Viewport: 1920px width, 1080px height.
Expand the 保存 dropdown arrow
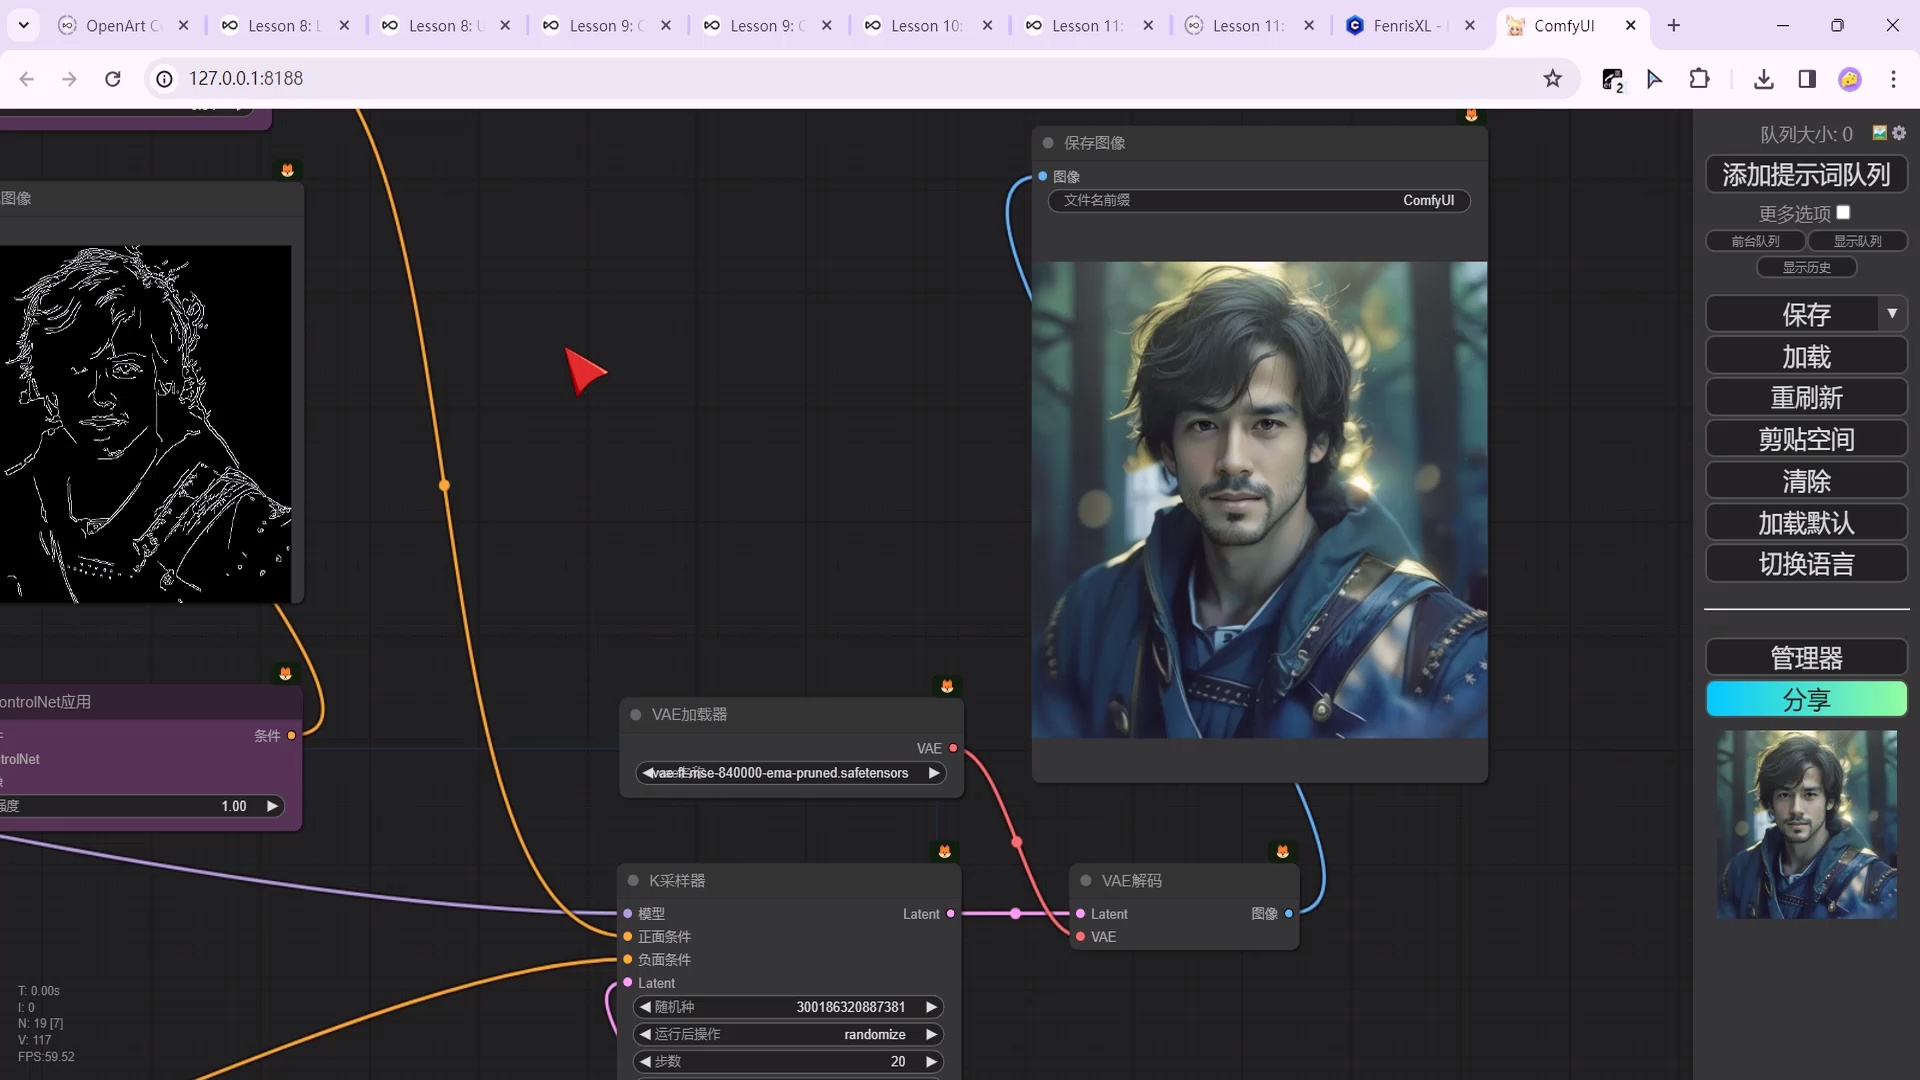[1891, 314]
